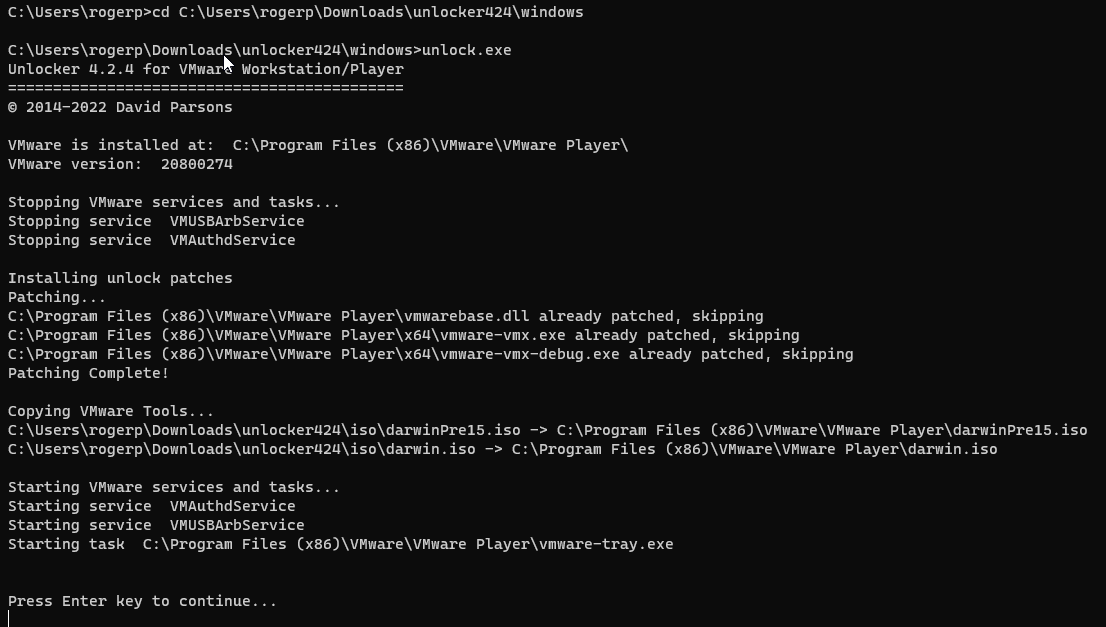The height and width of the screenshot is (627, 1106).
Task: Click the 'Stopping VMware services and tasks...' line
Action: pos(174,202)
